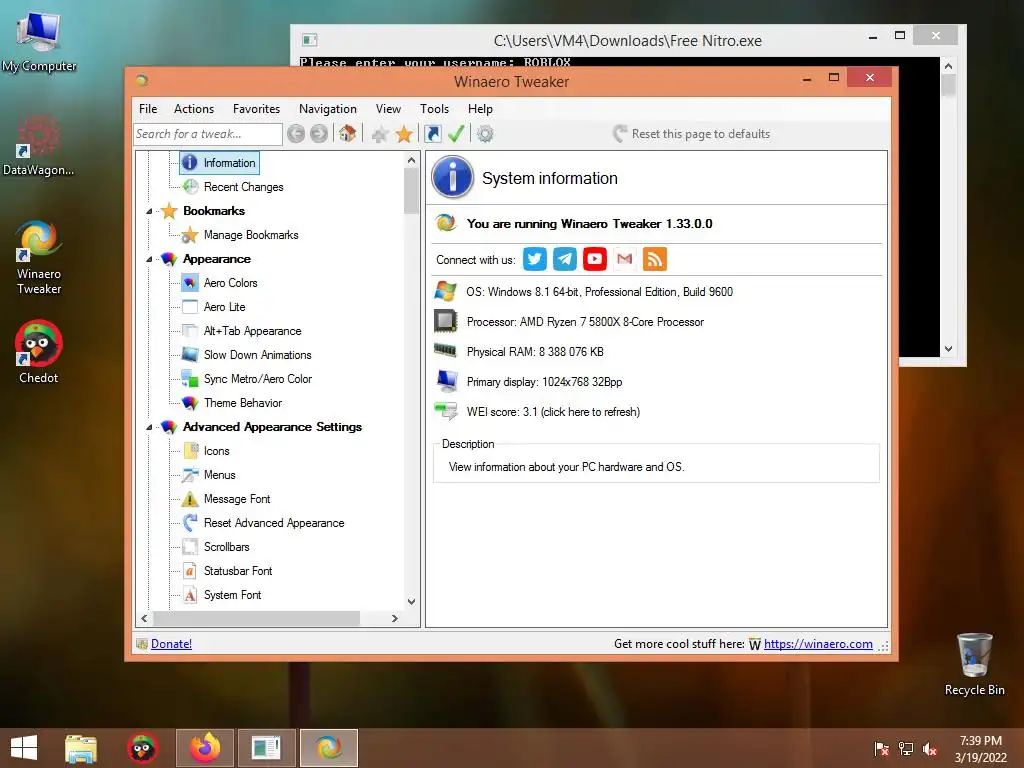Open the YouTube channel icon
1024x768 pixels.
pos(595,259)
